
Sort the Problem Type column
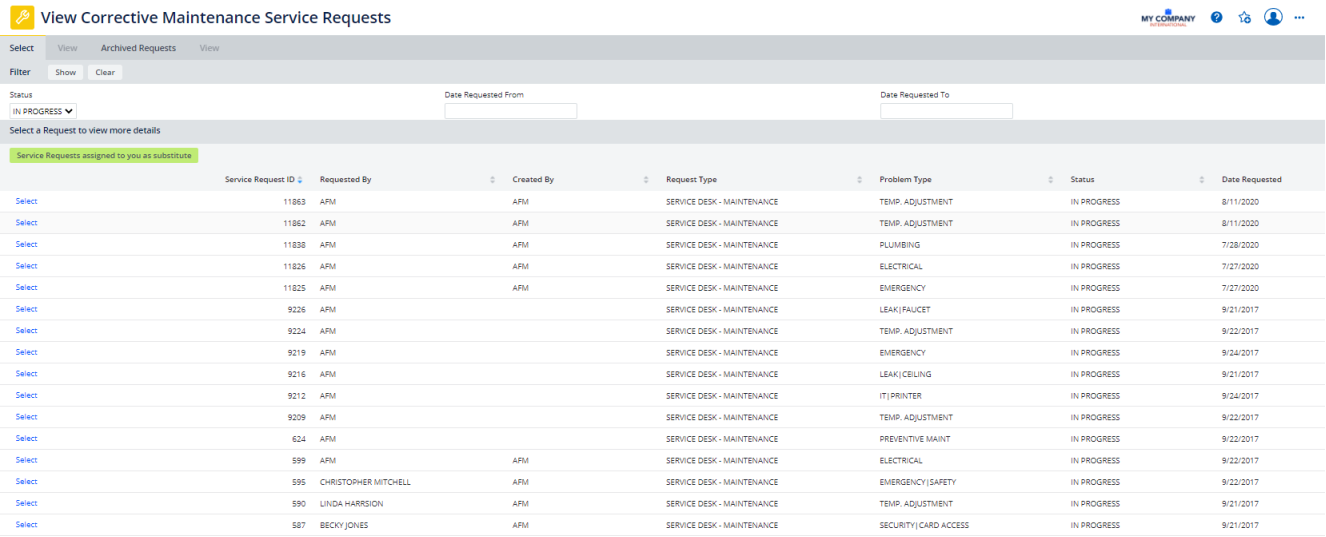(1050, 180)
